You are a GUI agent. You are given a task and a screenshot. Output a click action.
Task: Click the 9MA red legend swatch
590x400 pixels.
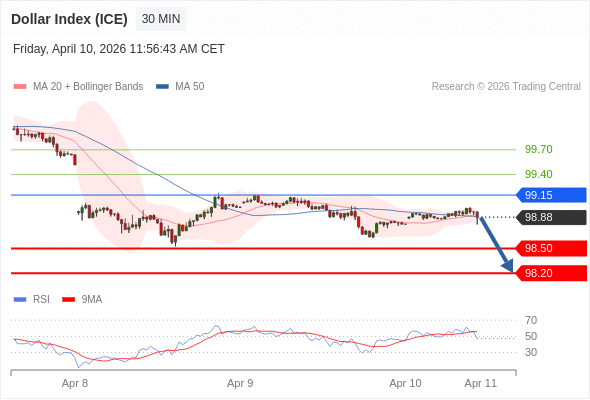pyautogui.click(x=68, y=300)
